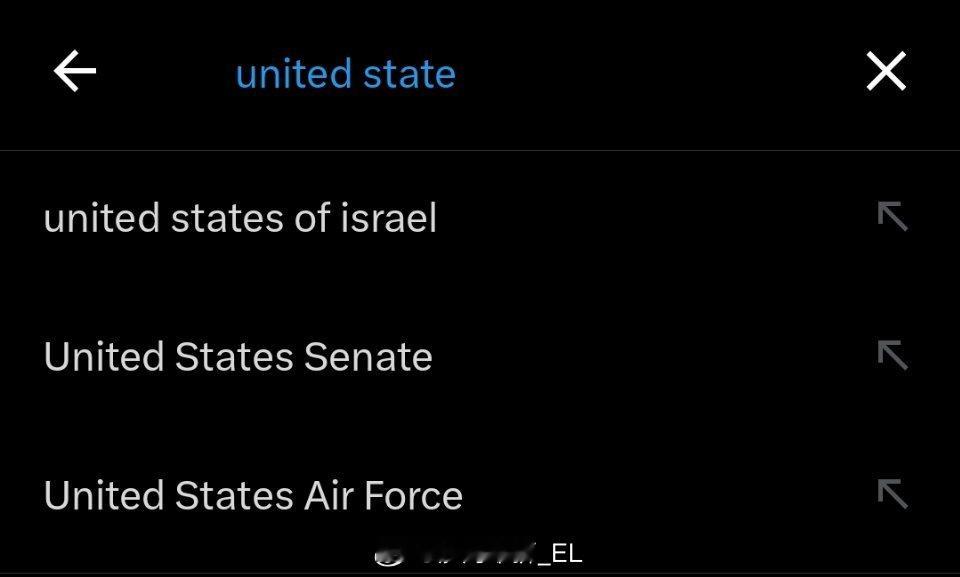Return to previous screen via back arrow
The width and height of the screenshot is (960, 577).
(75, 71)
